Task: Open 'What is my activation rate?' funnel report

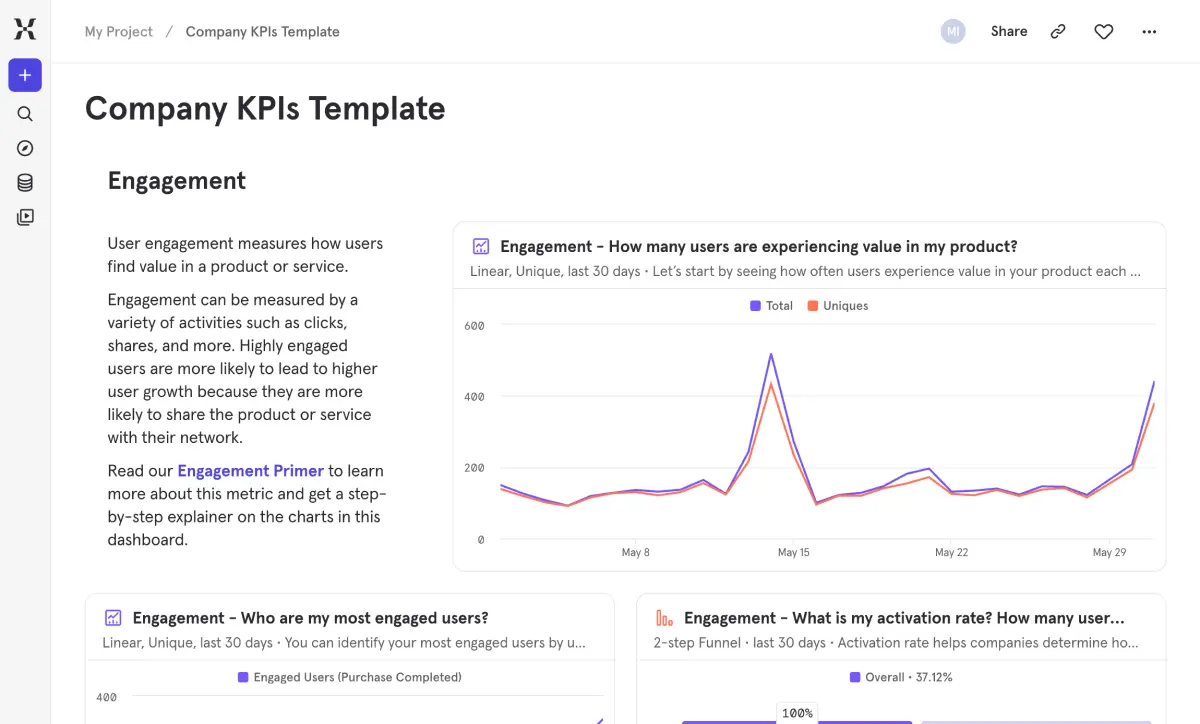Action: tap(903, 618)
